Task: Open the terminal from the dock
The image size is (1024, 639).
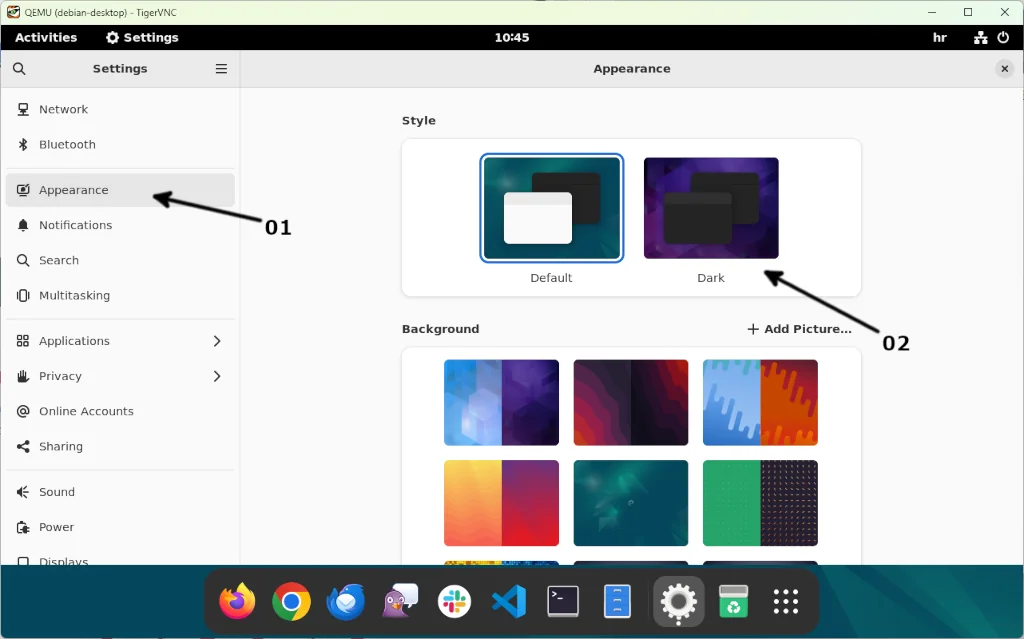Action: coord(562,601)
